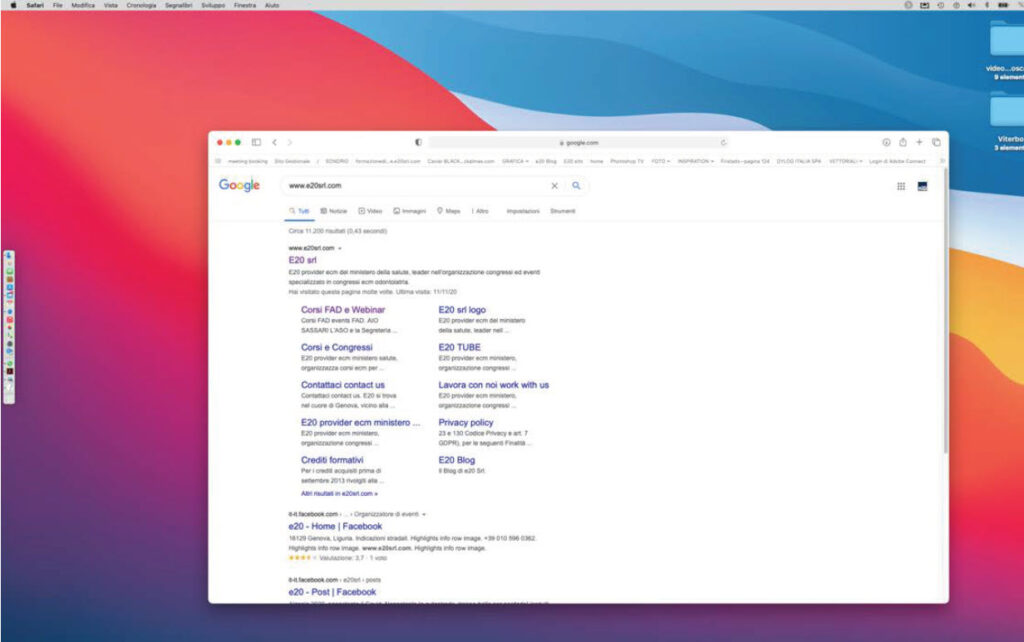Viewport: 1024px width, 642px height.
Task: Select the Tutti results tab
Action: (x=299, y=211)
